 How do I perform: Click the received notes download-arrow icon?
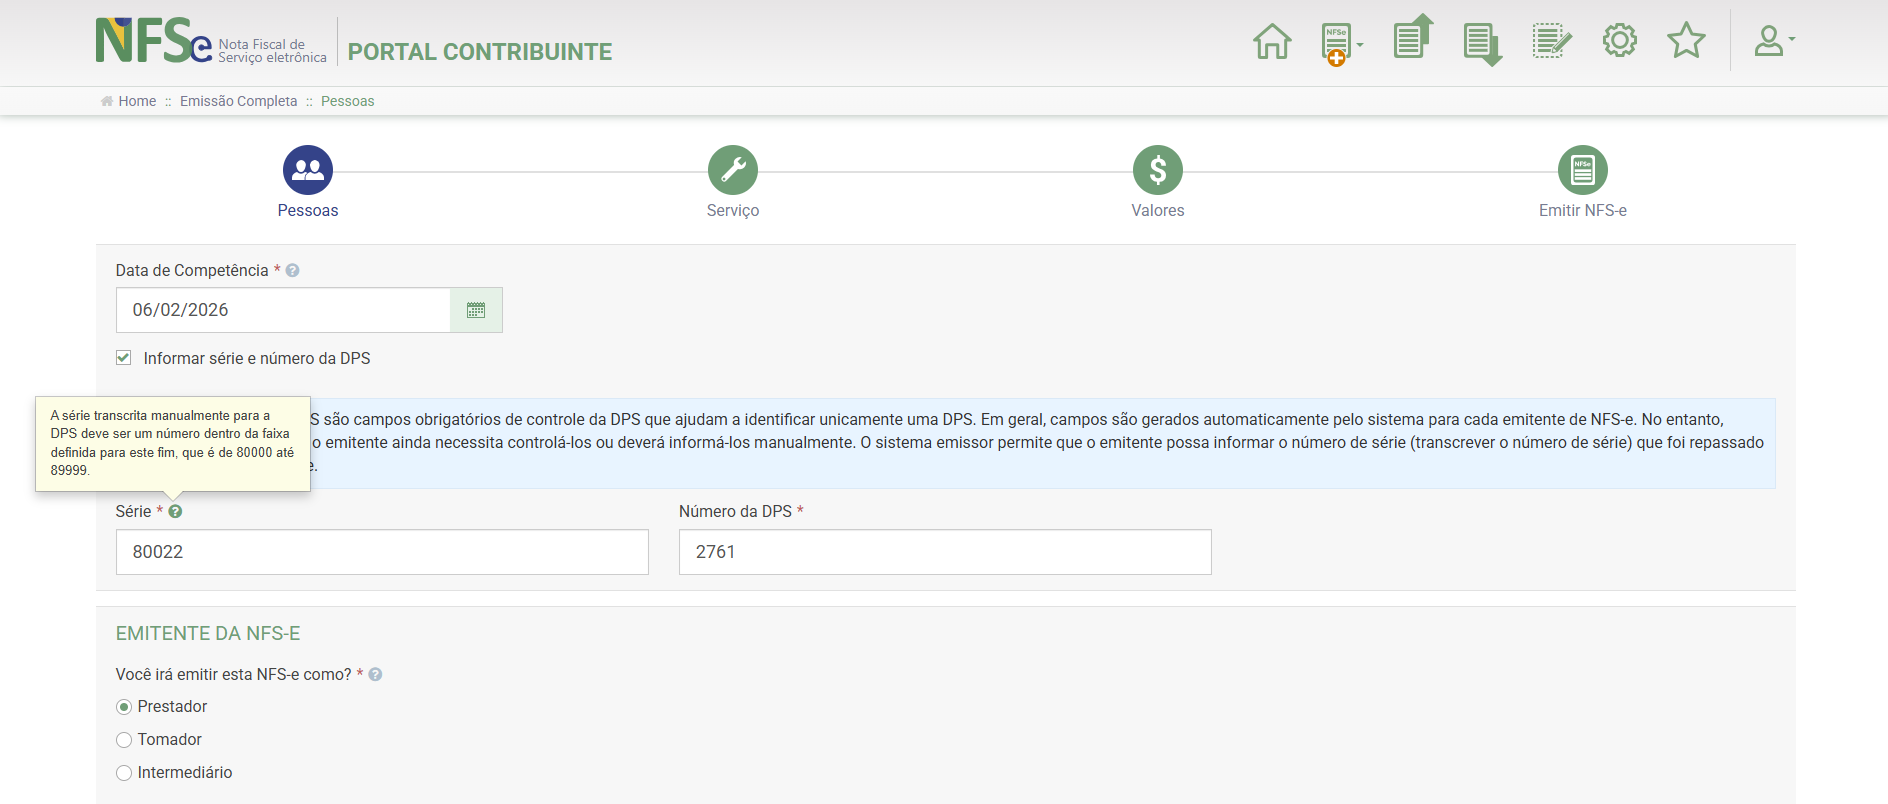tap(1481, 43)
